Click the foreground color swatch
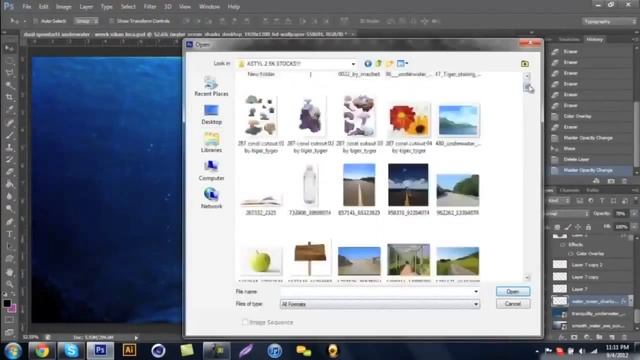640x360 pixels. [7, 304]
